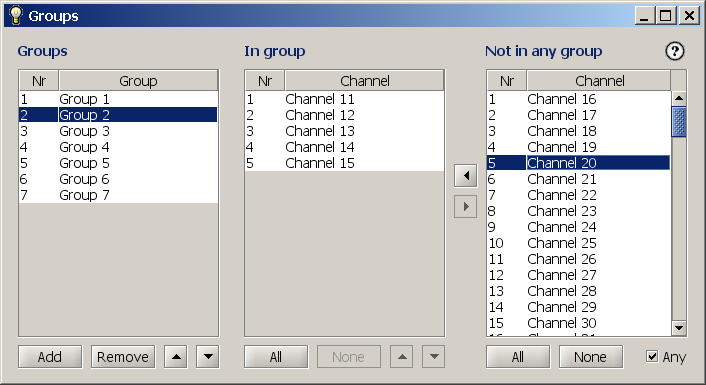Select Channel 17 in ungrouped list

coord(579,115)
